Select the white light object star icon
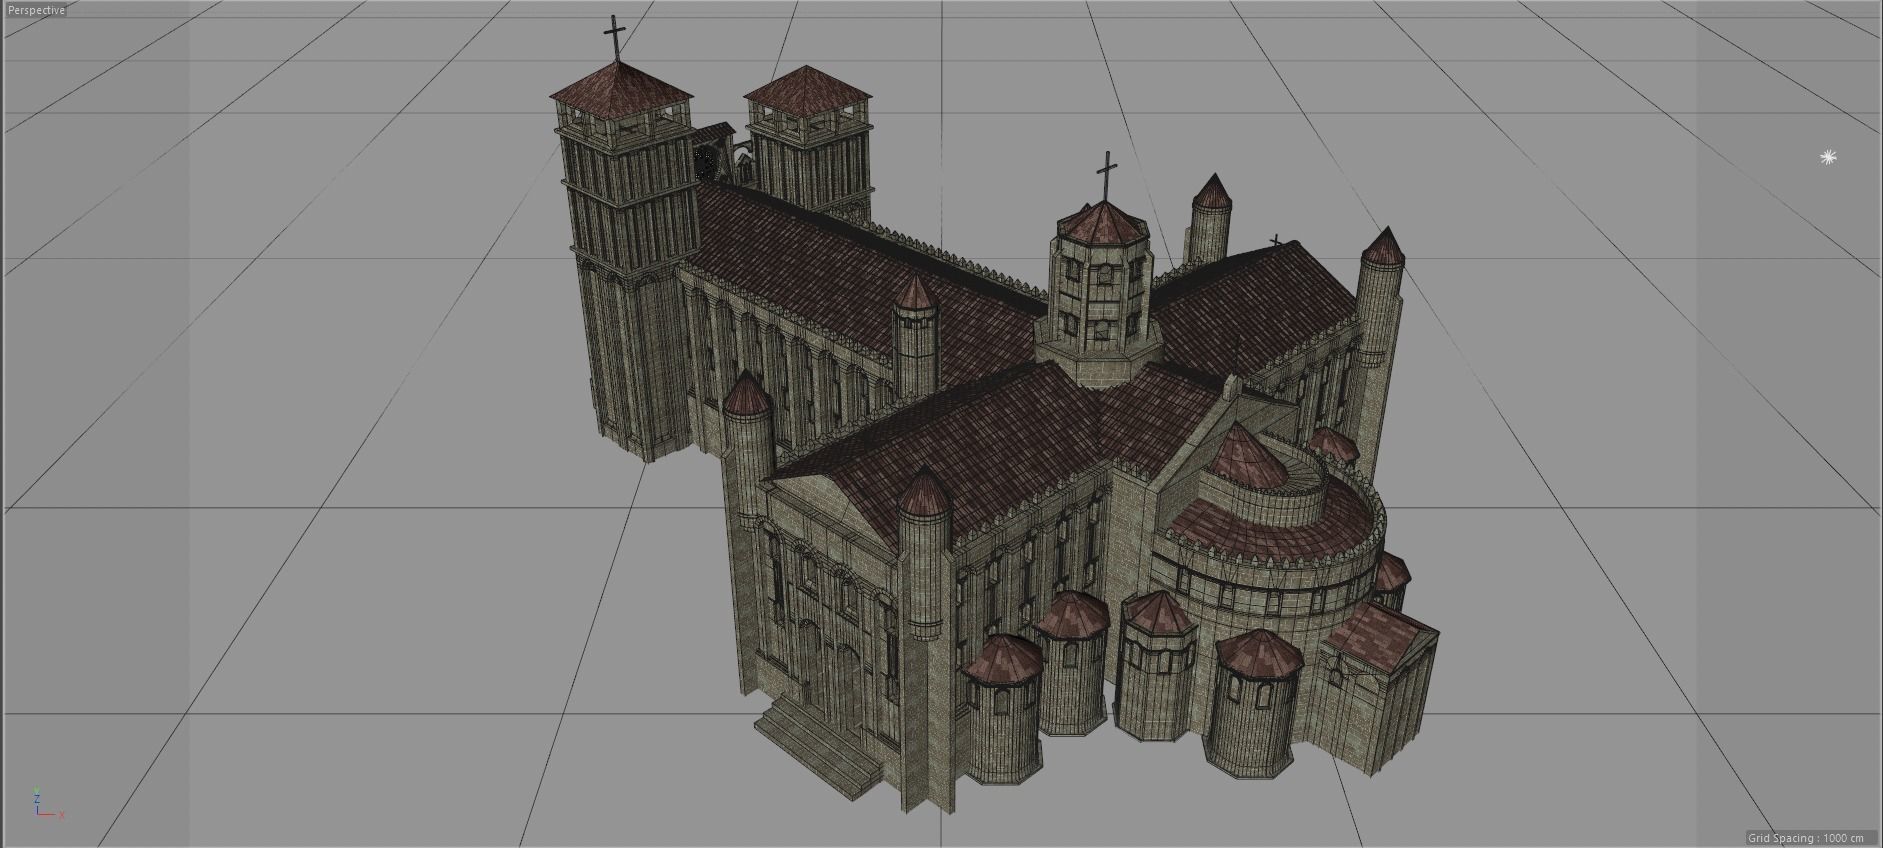This screenshot has height=848, width=1883. [1827, 157]
